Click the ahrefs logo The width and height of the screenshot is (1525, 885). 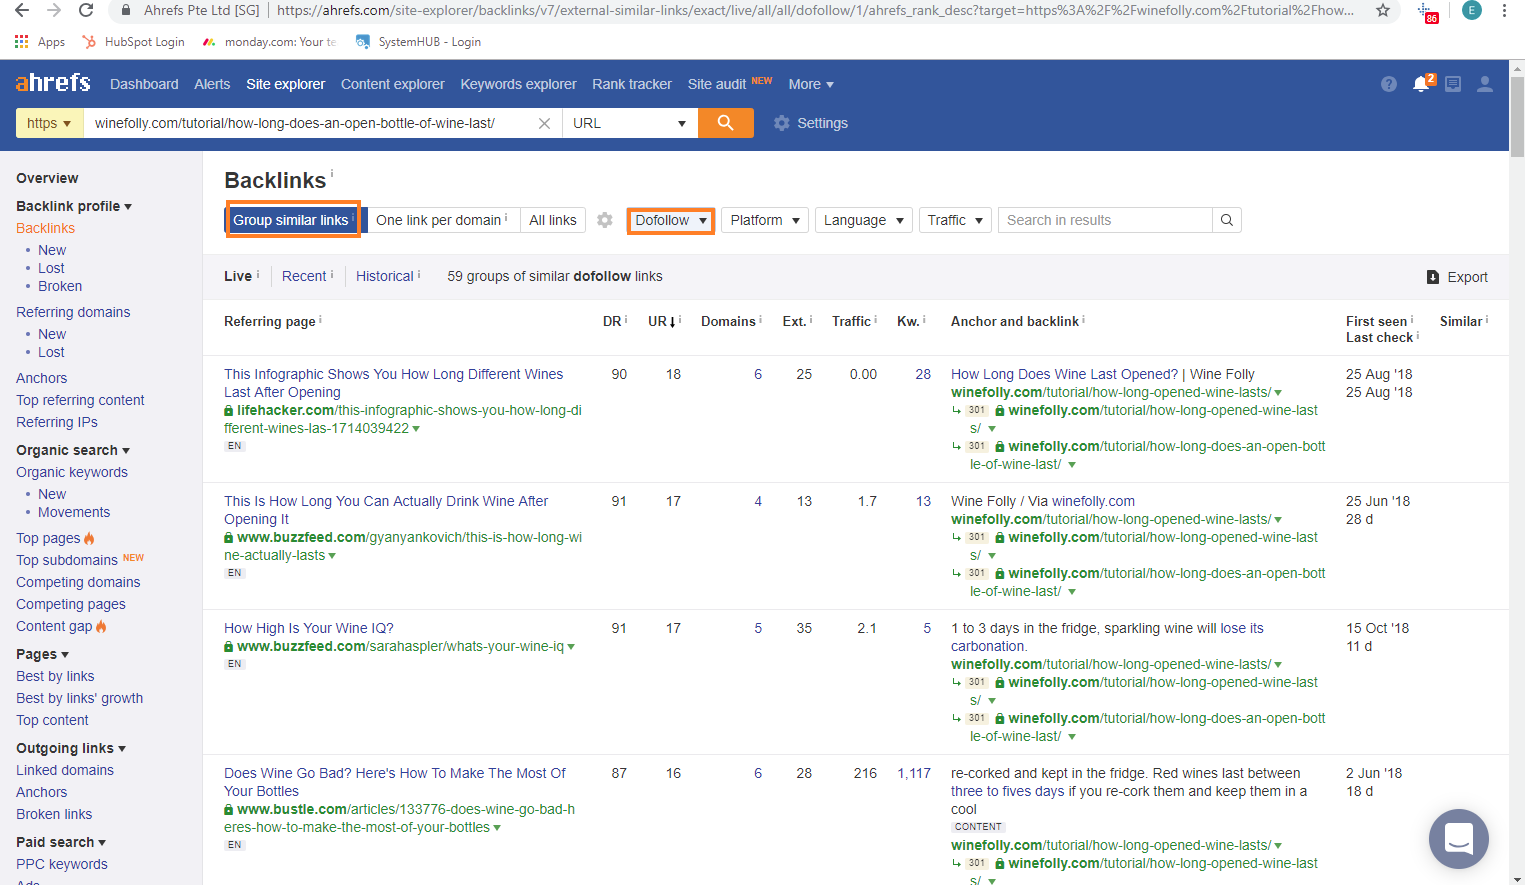click(x=53, y=83)
